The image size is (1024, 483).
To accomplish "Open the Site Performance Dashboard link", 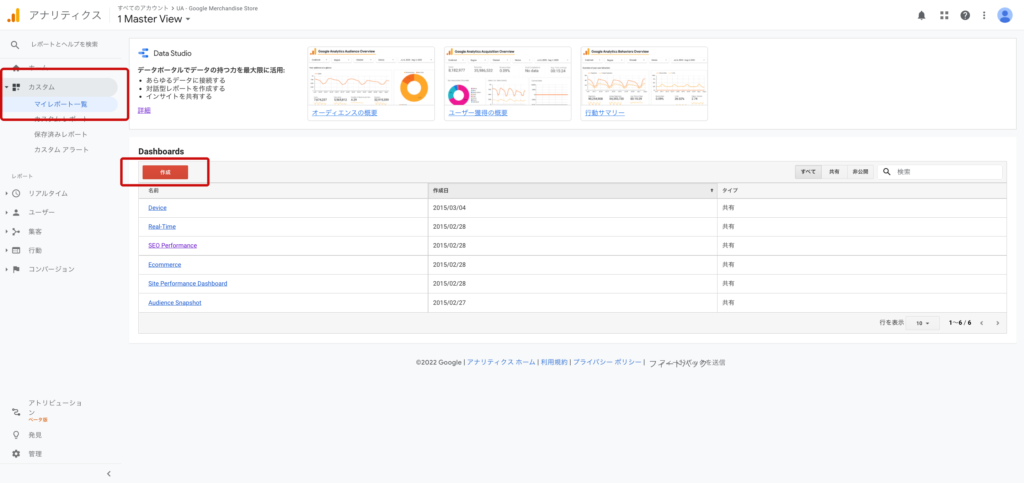I will click(x=187, y=283).
